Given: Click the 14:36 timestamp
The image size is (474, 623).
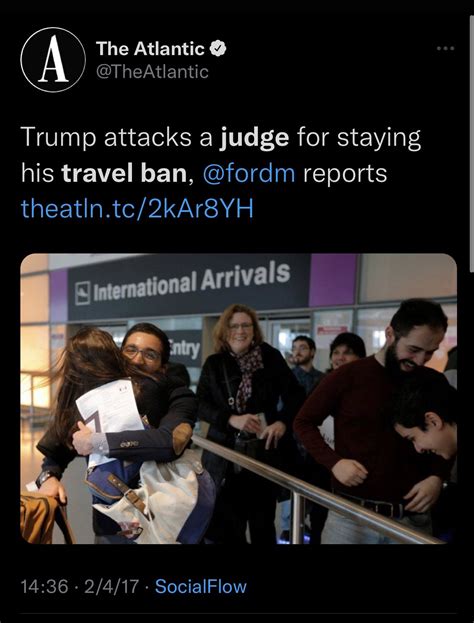Looking at the screenshot, I should 44,587.
